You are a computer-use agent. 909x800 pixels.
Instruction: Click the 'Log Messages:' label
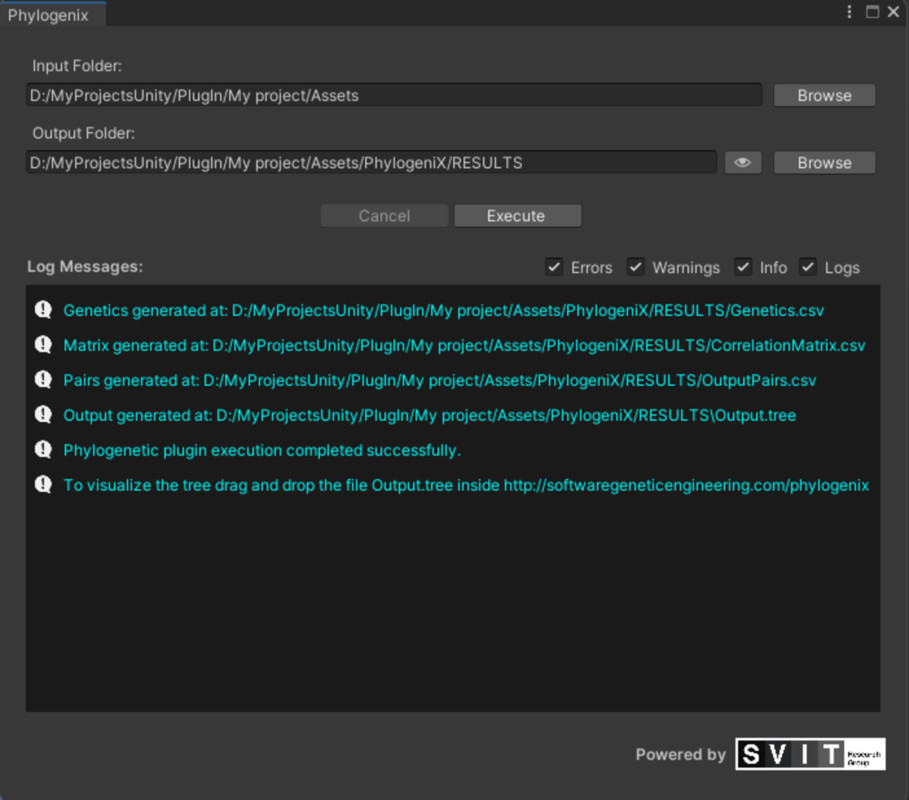[x=85, y=267]
